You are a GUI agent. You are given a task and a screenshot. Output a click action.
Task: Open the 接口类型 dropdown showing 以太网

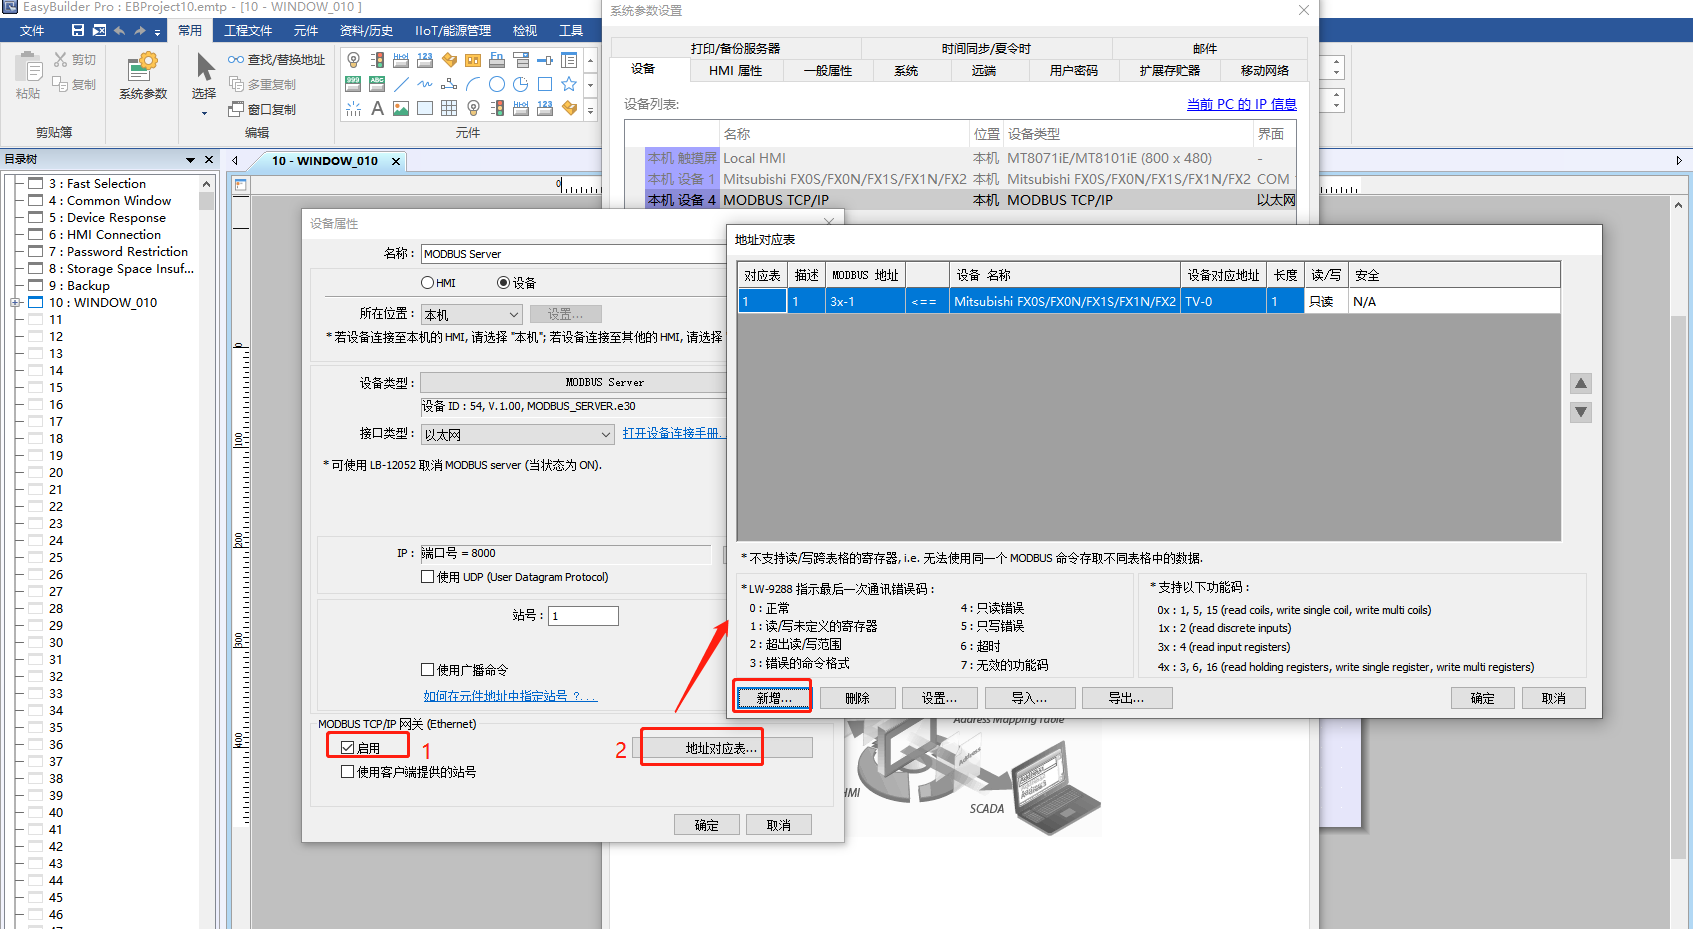pos(517,434)
